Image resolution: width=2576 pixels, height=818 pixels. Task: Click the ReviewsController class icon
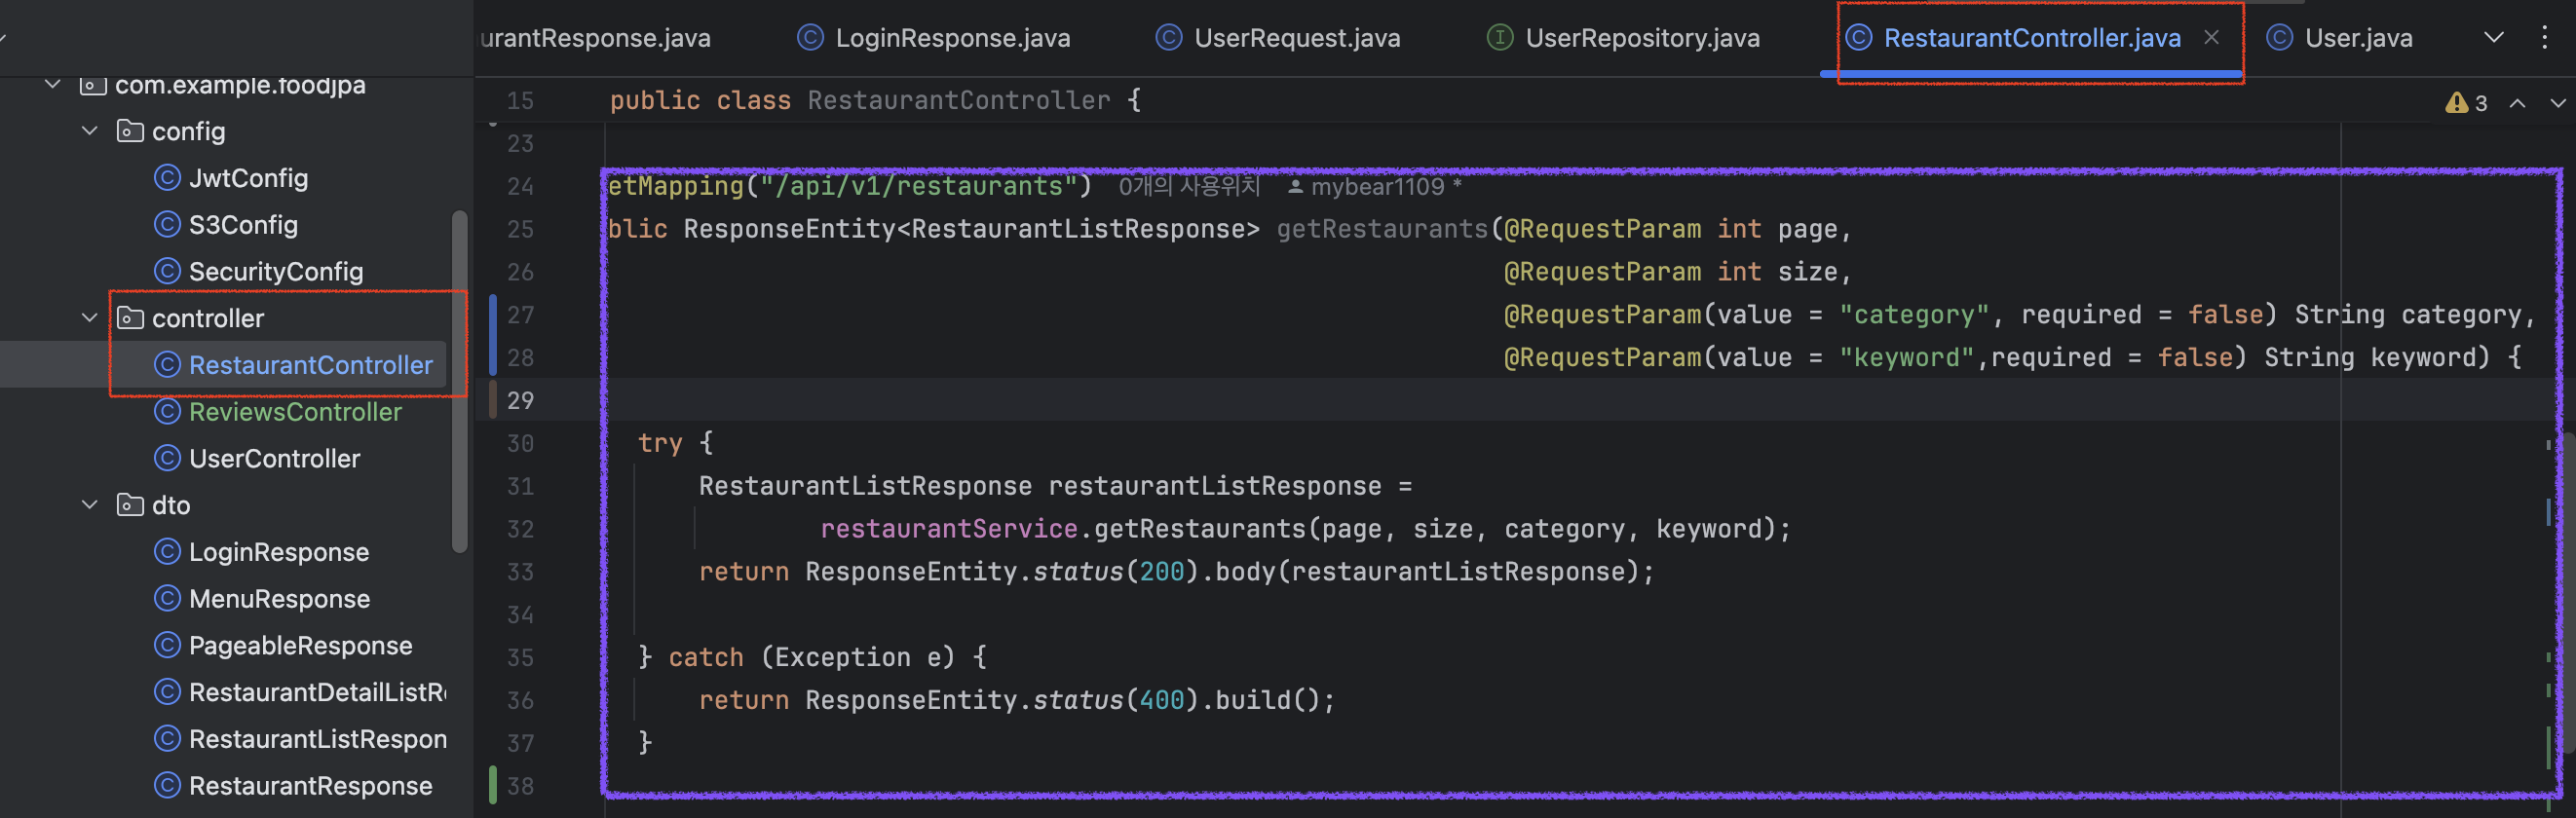167,412
